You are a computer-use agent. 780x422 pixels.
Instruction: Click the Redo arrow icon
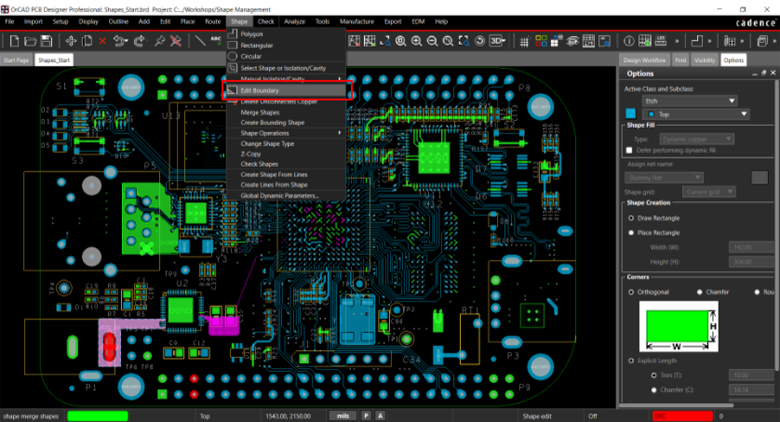[139, 41]
